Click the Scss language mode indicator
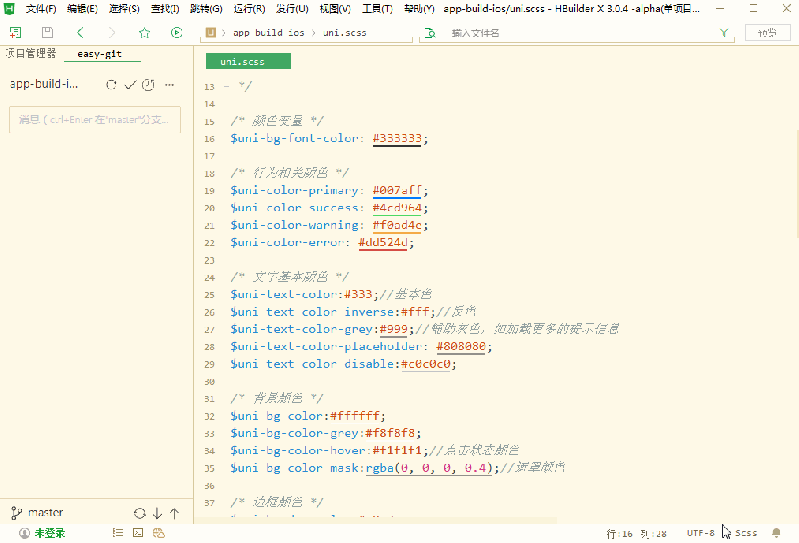The width and height of the screenshot is (799, 543). point(745,533)
